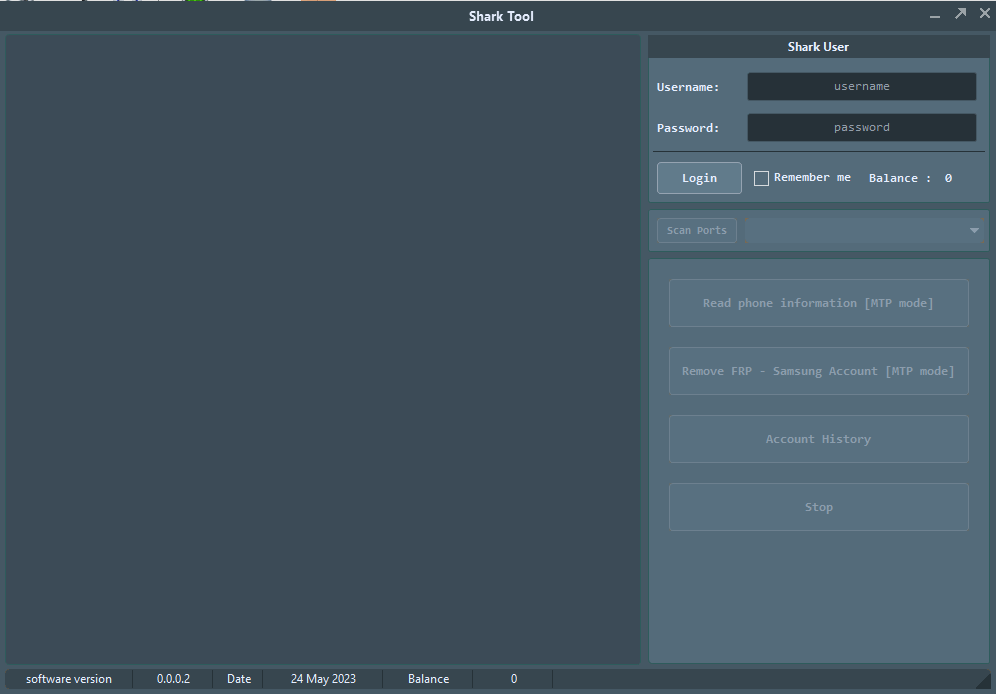Close the Shark Tool window
Image resolution: width=996 pixels, height=694 pixels.
coord(984,14)
